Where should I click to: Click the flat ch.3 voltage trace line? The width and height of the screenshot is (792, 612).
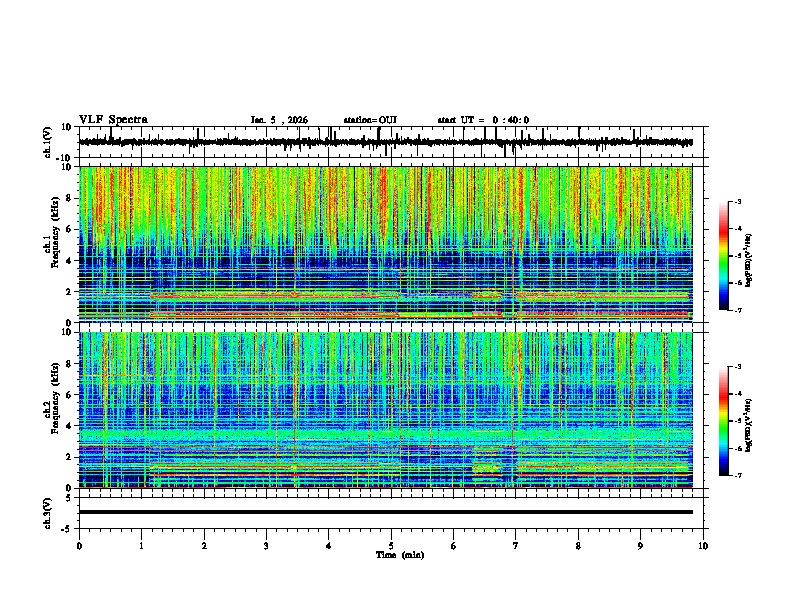[386, 512]
